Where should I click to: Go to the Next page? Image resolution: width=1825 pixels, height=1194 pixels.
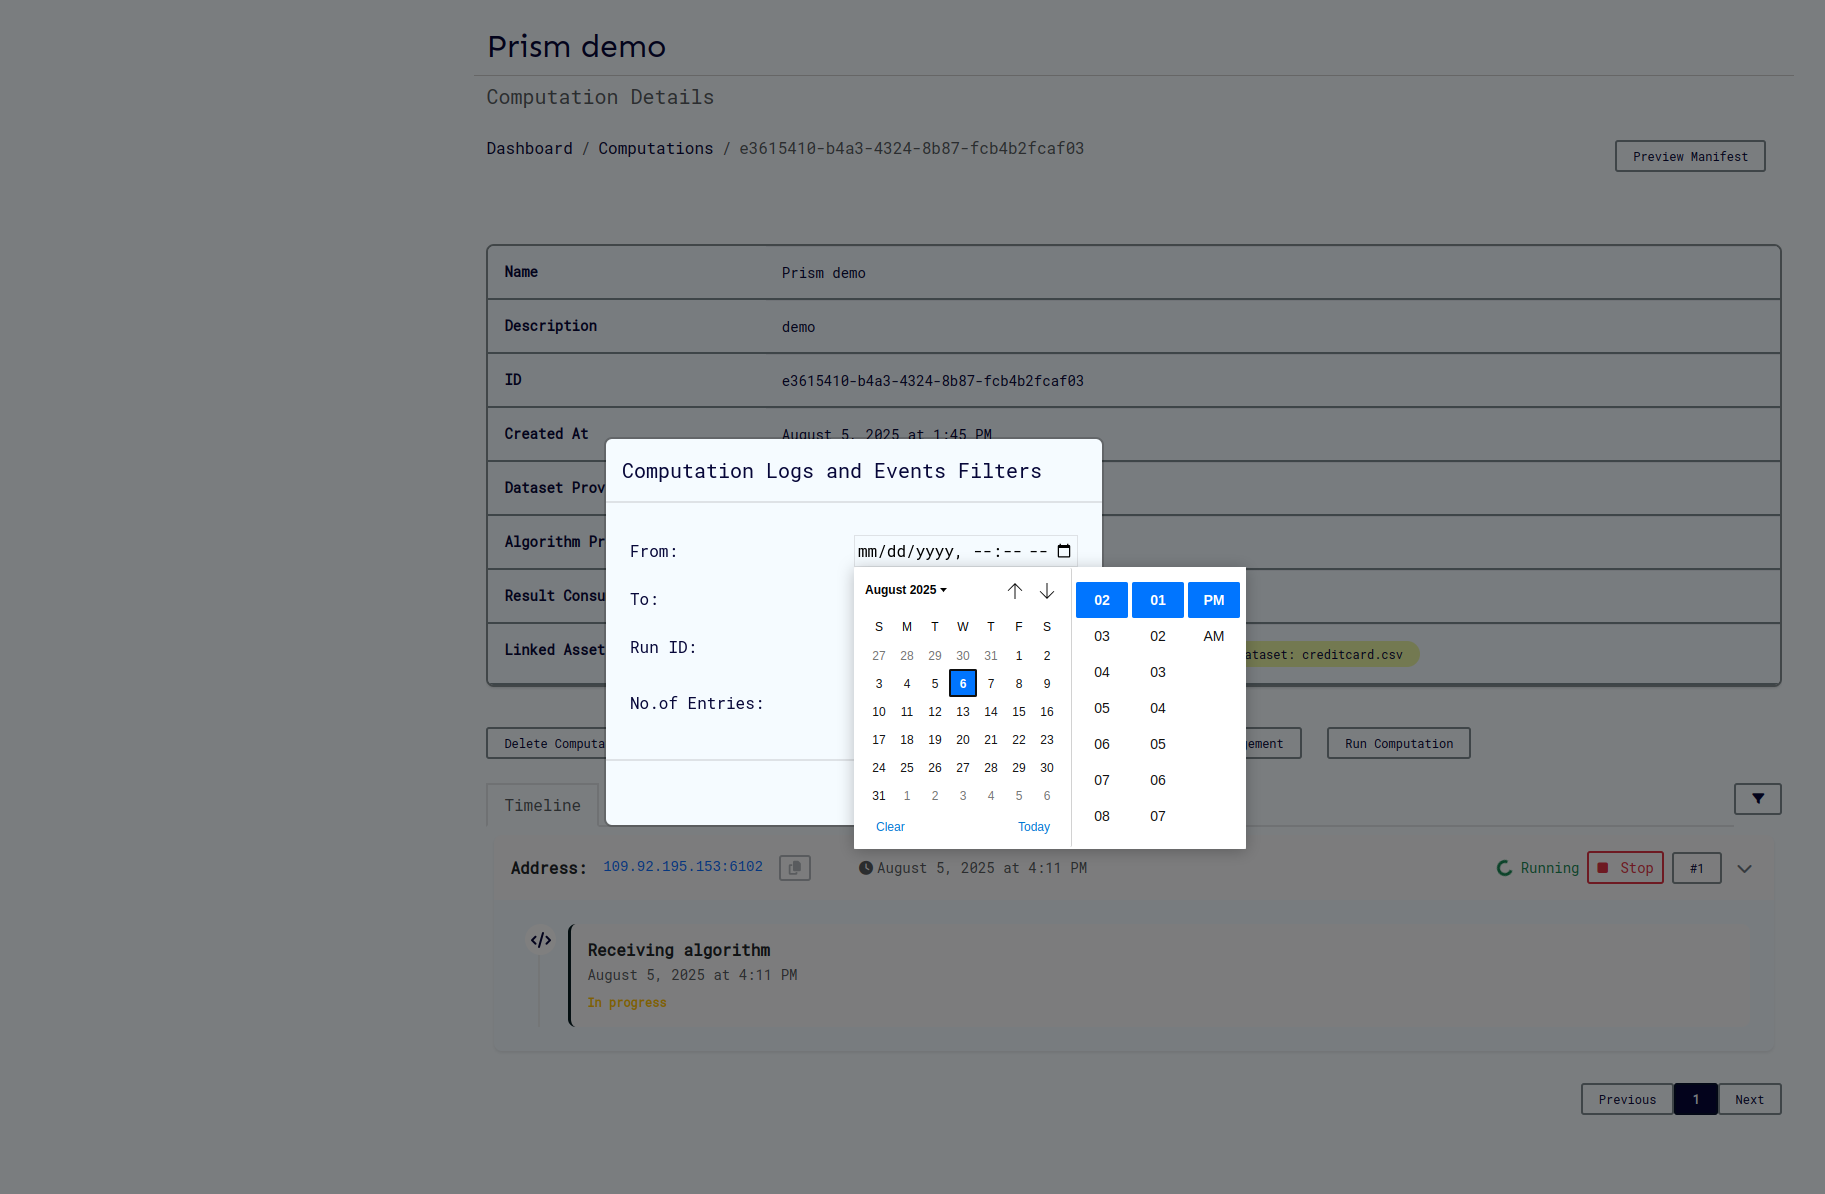tap(1750, 1099)
